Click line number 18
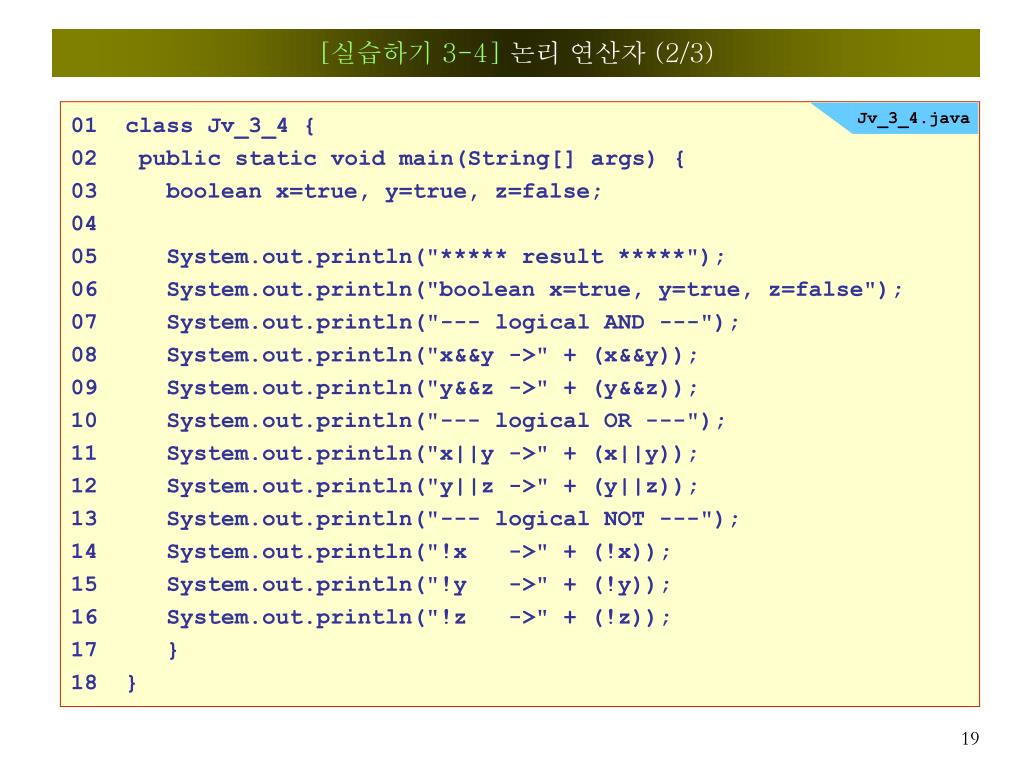Image resolution: width=1024 pixels, height=768 pixels. [x=84, y=682]
